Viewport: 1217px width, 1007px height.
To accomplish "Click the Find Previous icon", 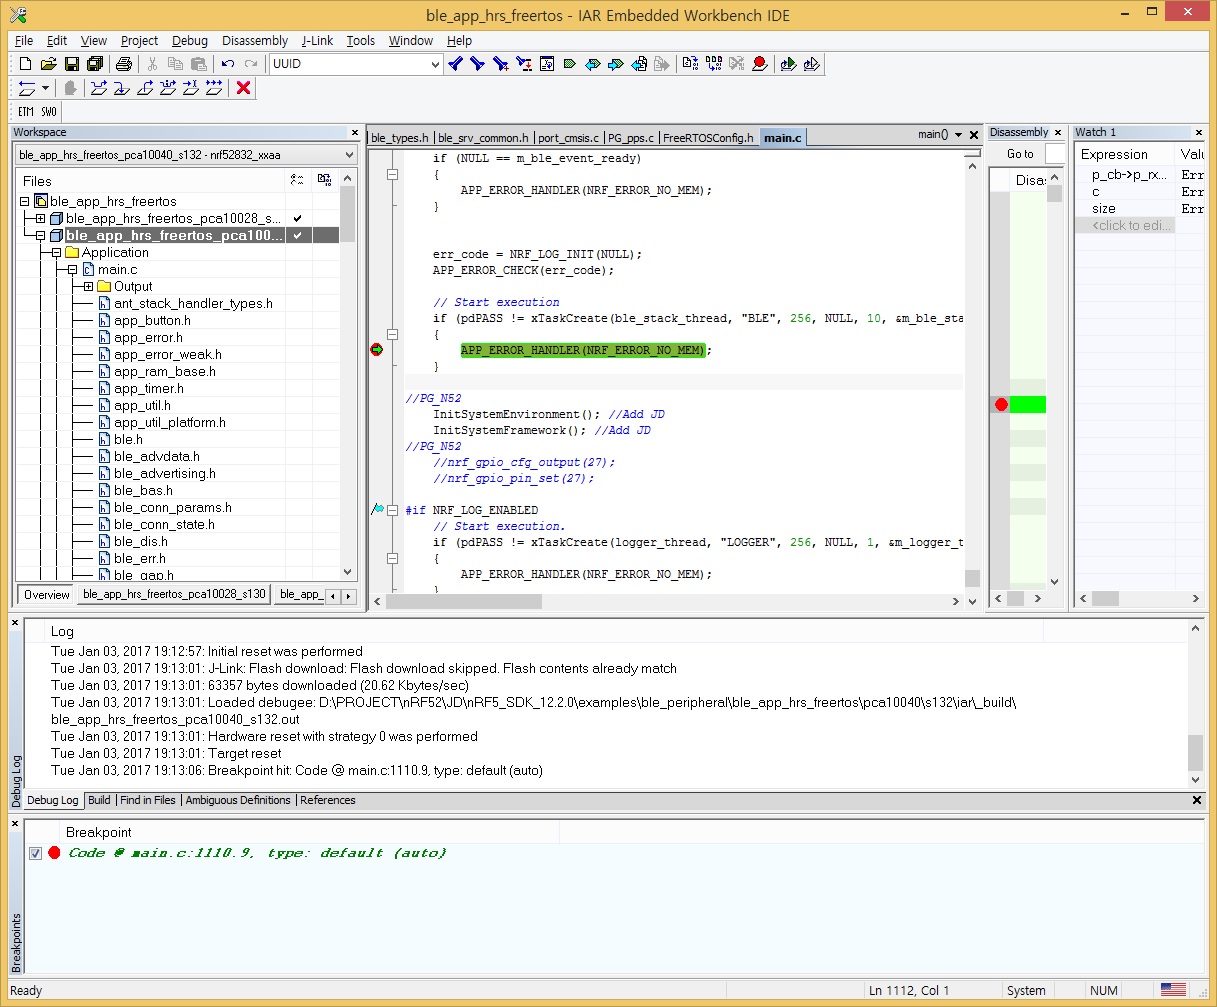I will [x=456, y=64].
